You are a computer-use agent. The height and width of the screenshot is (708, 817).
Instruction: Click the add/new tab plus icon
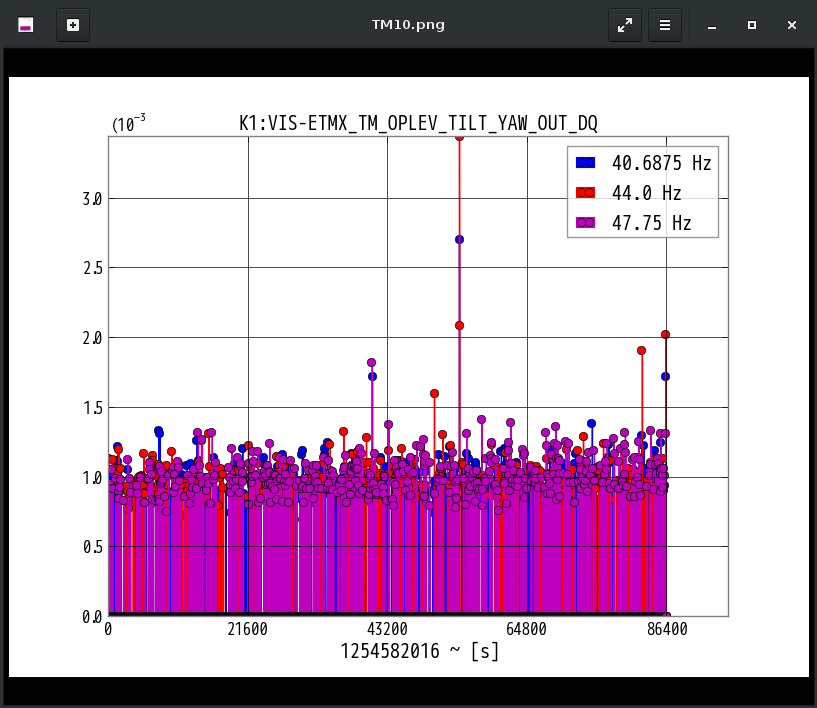73,25
